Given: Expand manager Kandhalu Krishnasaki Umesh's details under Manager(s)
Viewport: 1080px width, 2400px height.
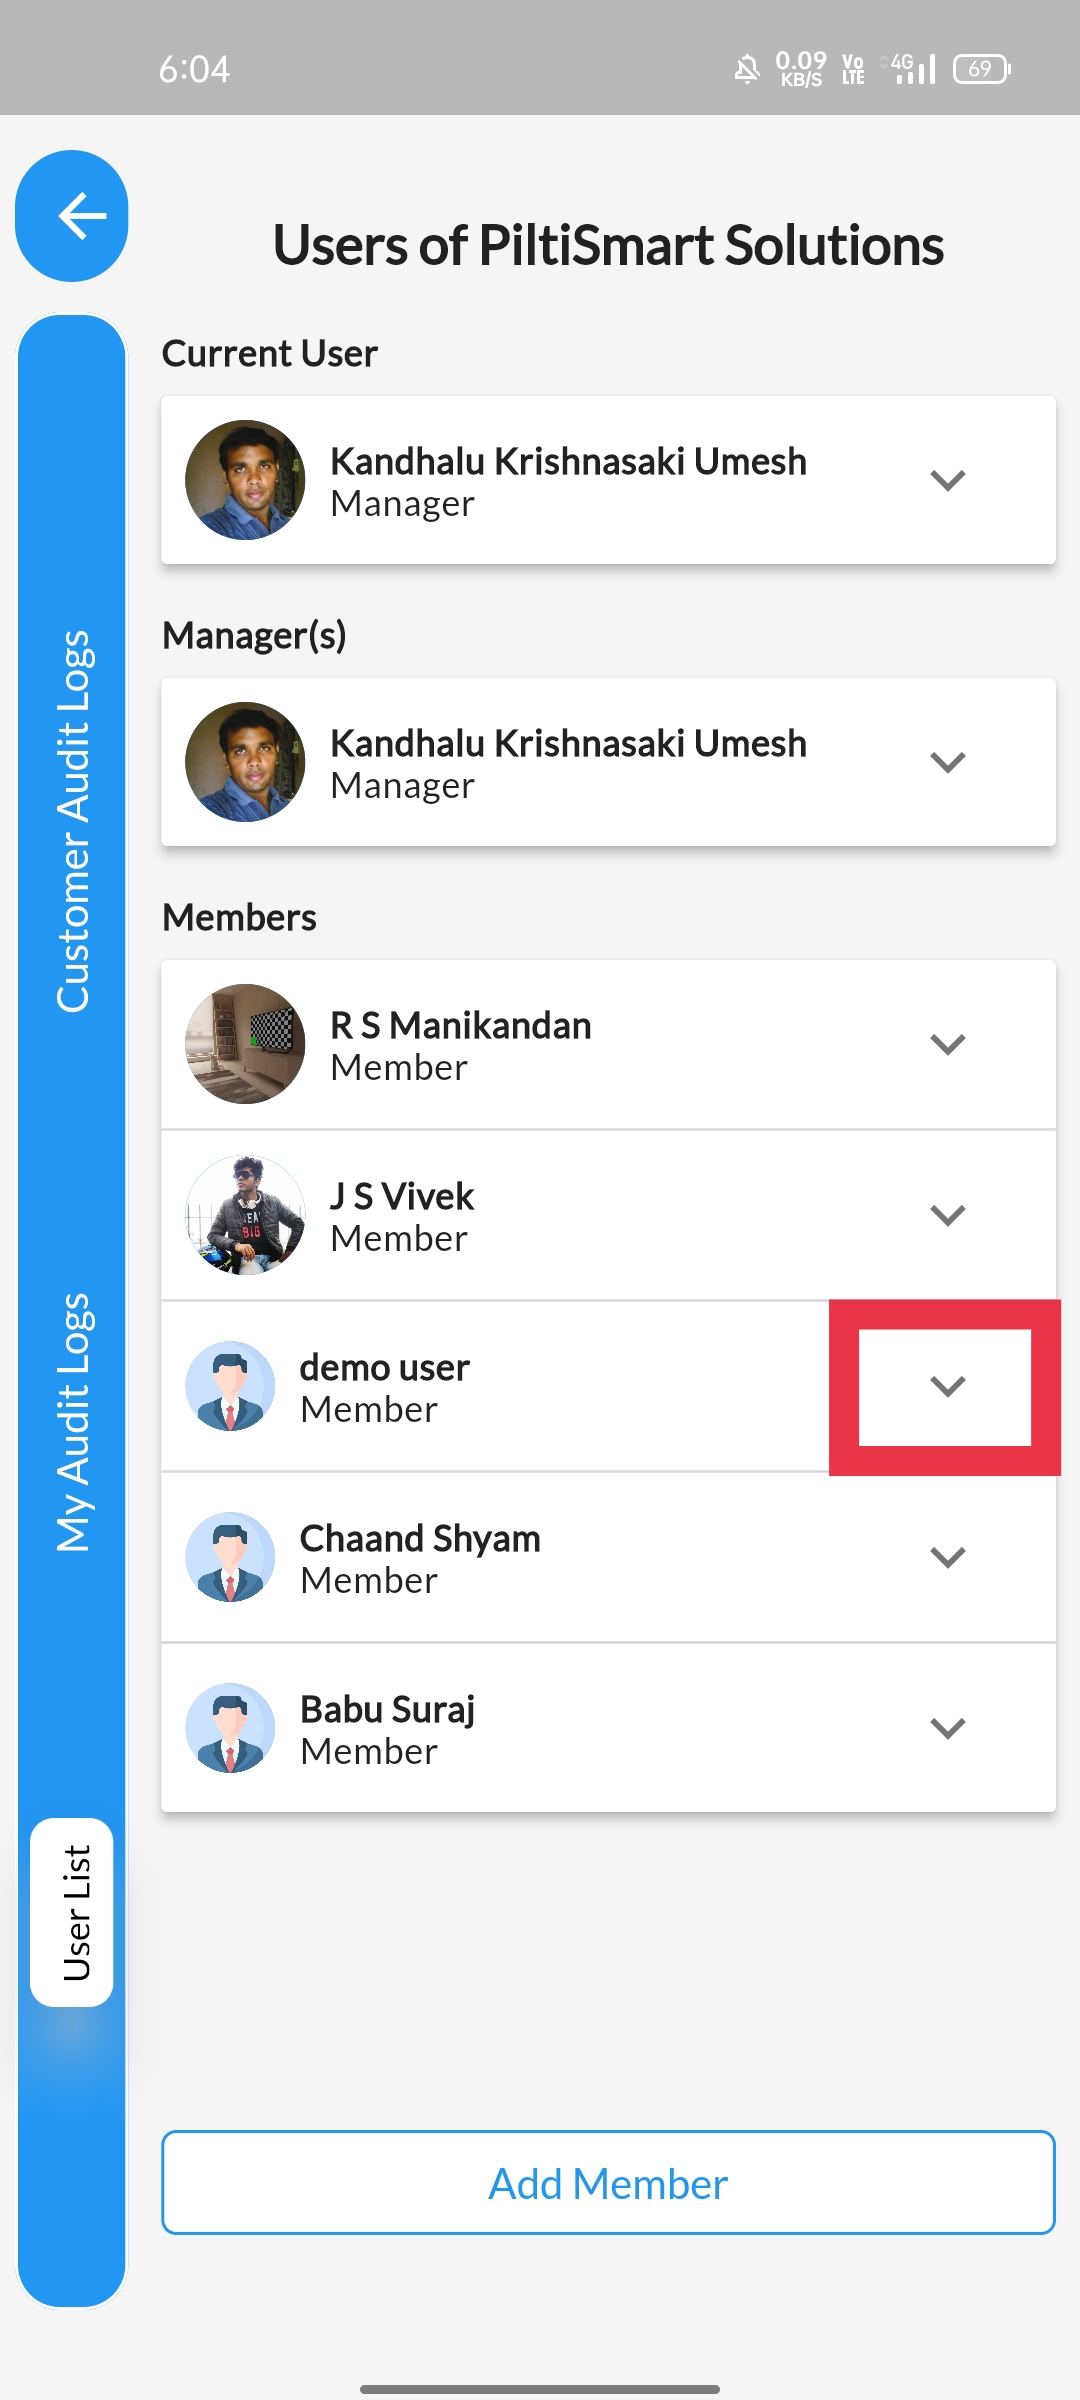Looking at the screenshot, I should pyautogui.click(x=947, y=762).
